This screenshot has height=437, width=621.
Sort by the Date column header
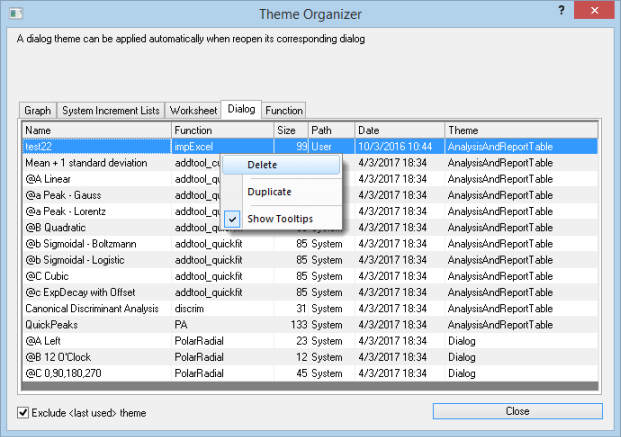(399, 130)
